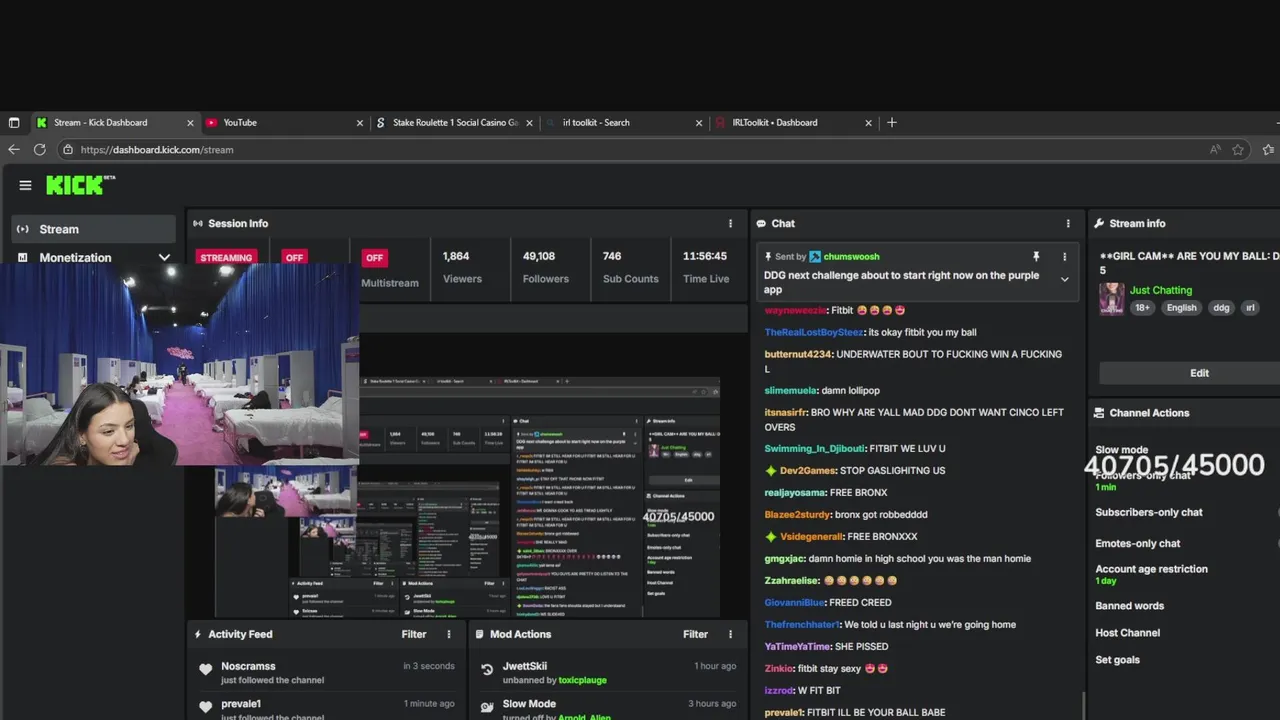The width and height of the screenshot is (1280, 720).
Task: Open Host Channel action
Action: [x=1127, y=633]
